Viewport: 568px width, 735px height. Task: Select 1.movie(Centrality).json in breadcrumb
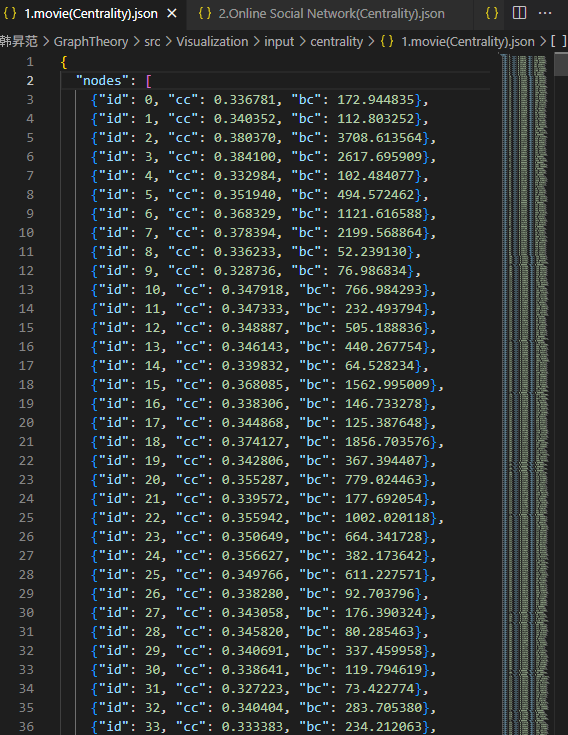click(468, 42)
